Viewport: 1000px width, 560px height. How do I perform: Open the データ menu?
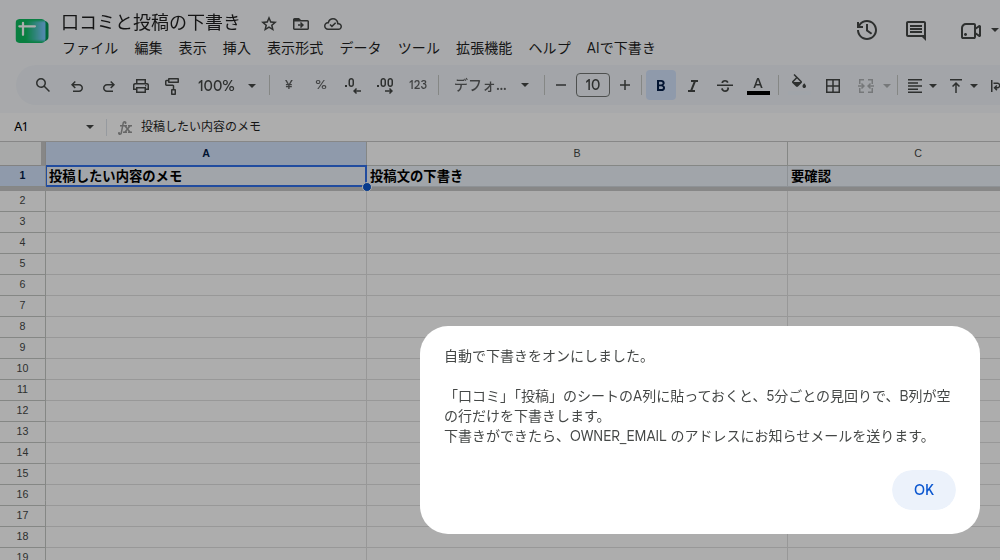click(x=360, y=48)
